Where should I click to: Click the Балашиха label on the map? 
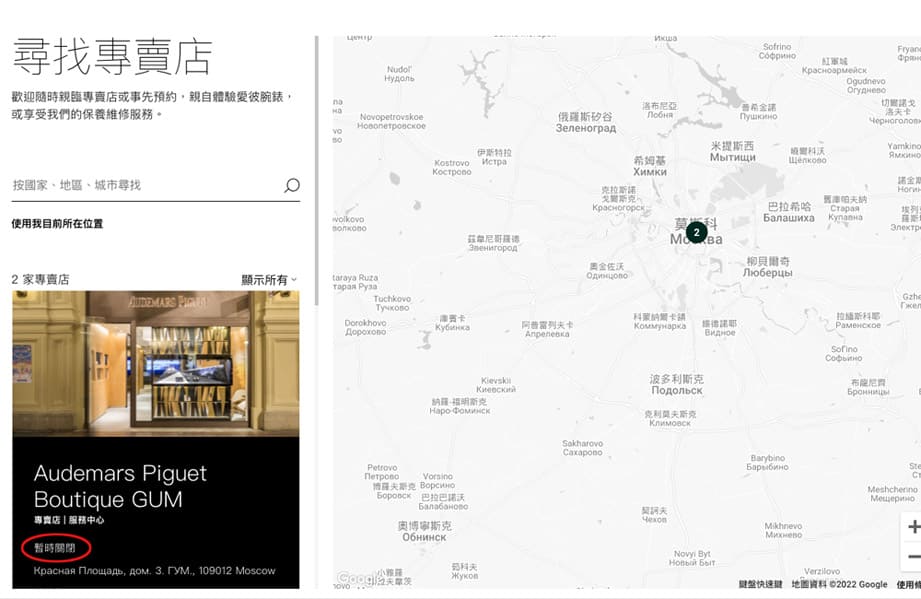[788, 217]
